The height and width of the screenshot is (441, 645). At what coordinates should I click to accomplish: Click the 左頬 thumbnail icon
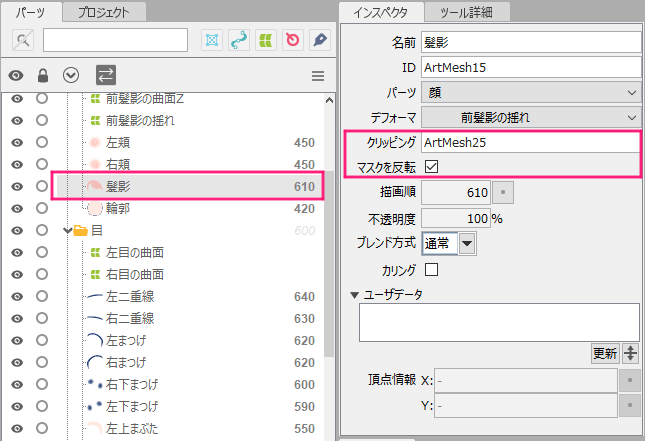click(x=95, y=142)
